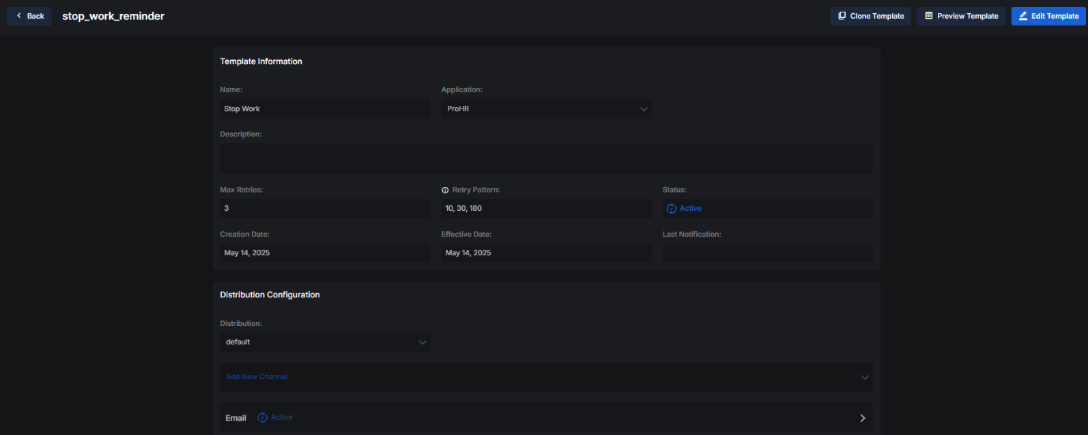Click the Effective Date field

tap(546, 253)
